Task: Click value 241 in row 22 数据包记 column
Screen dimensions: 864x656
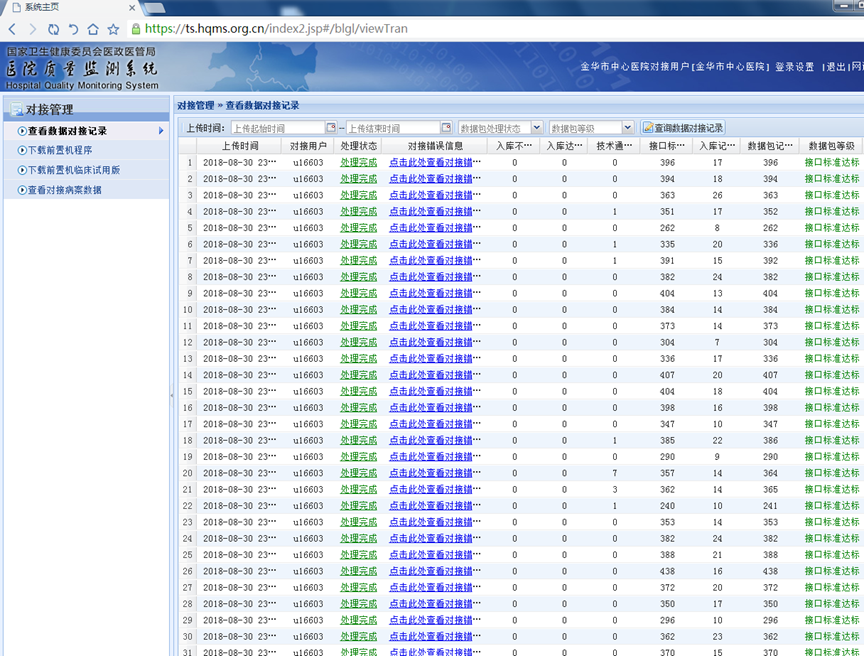Action: [x=770, y=506]
